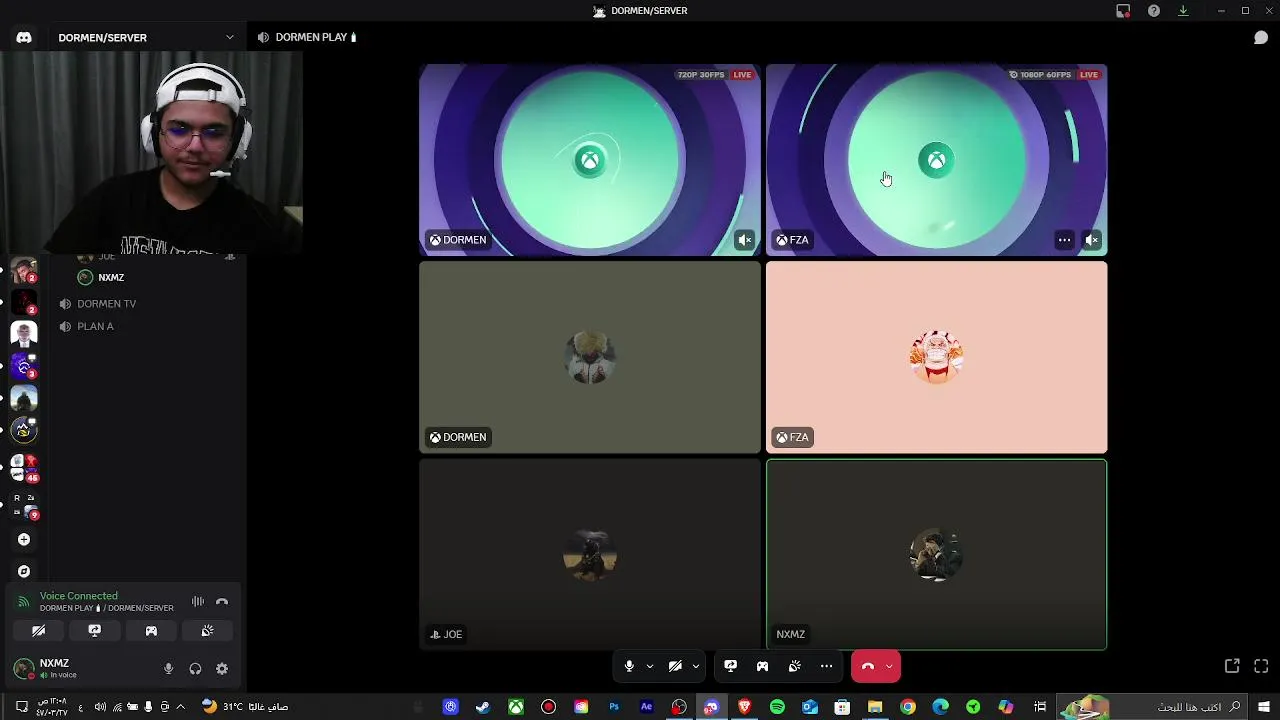Open disconnect options arrow

889,666
